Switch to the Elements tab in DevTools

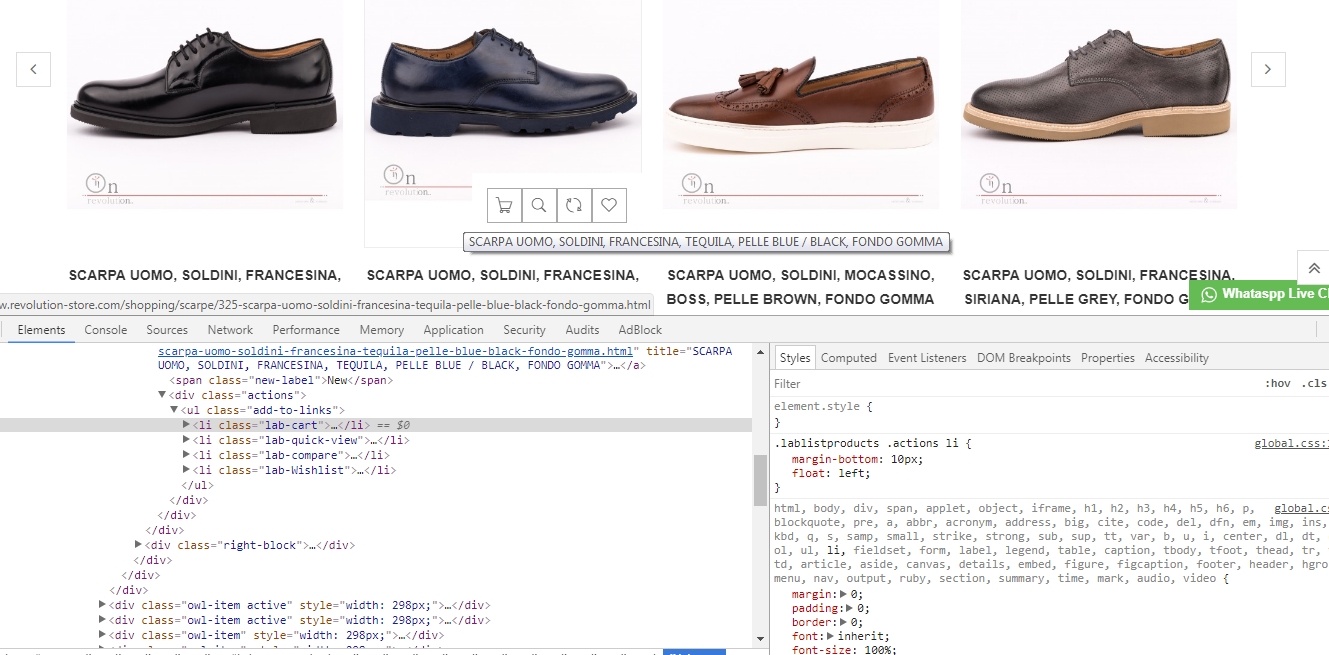click(x=41, y=330)
